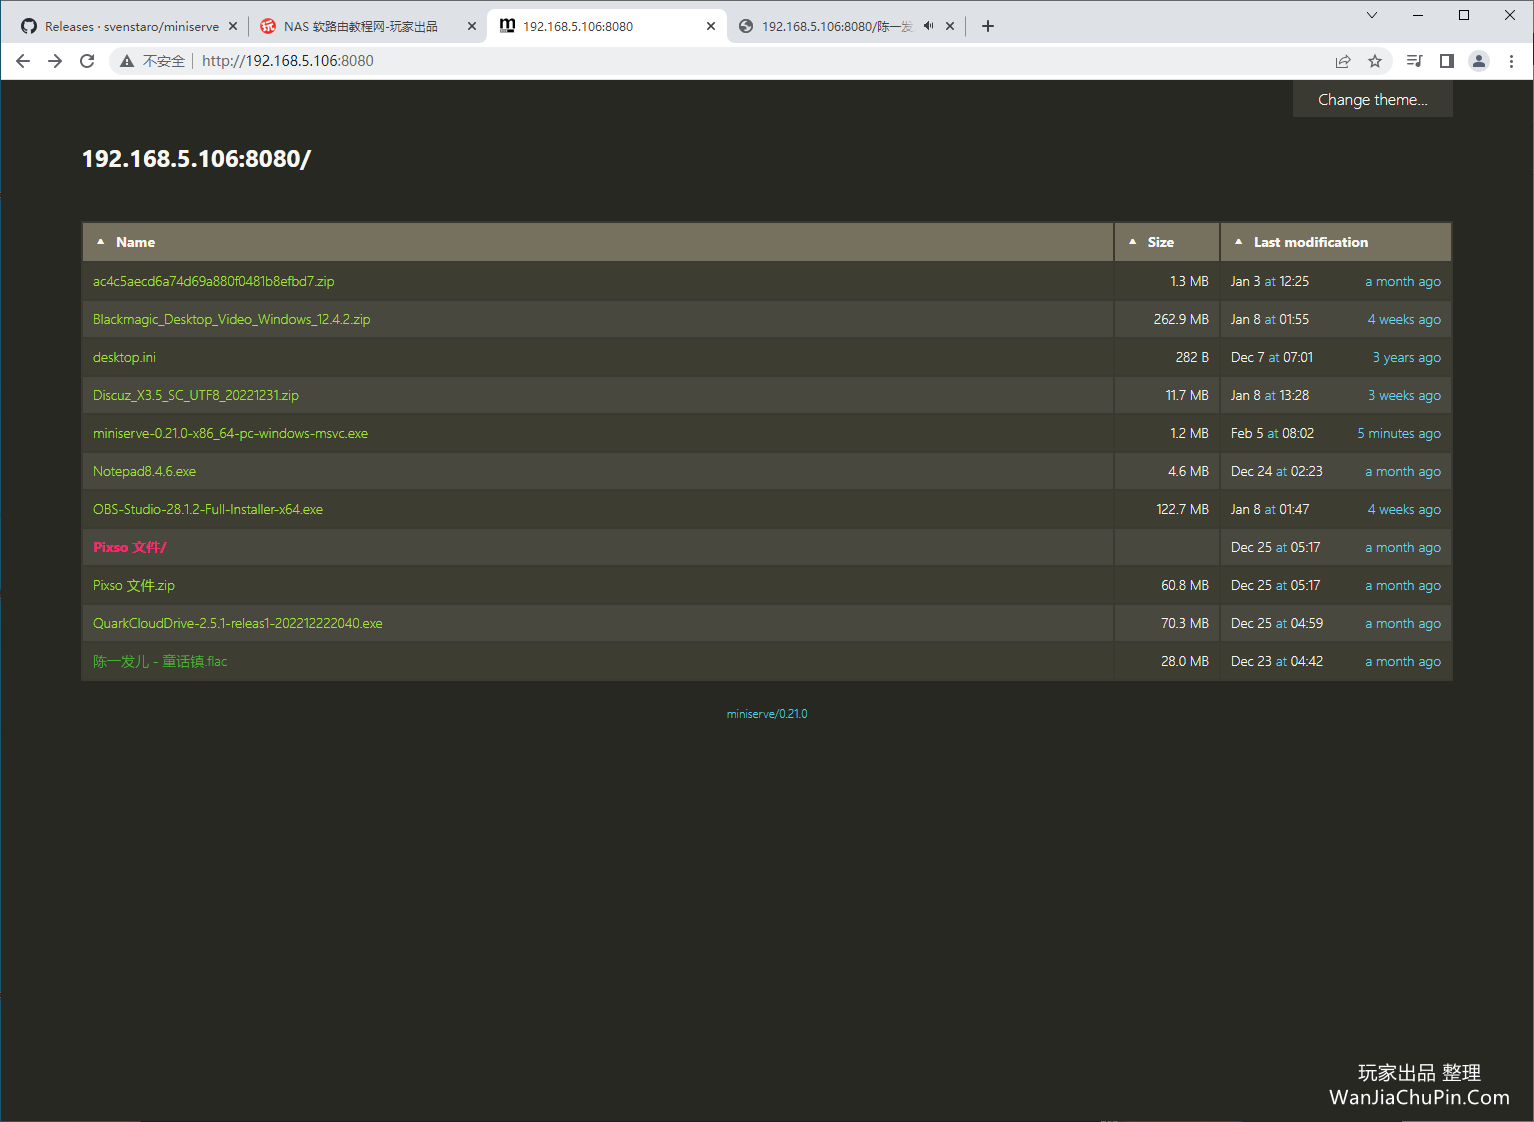Open the tab search chevron in title bar
The image size is (1534, 1122).
[1372, 15]
